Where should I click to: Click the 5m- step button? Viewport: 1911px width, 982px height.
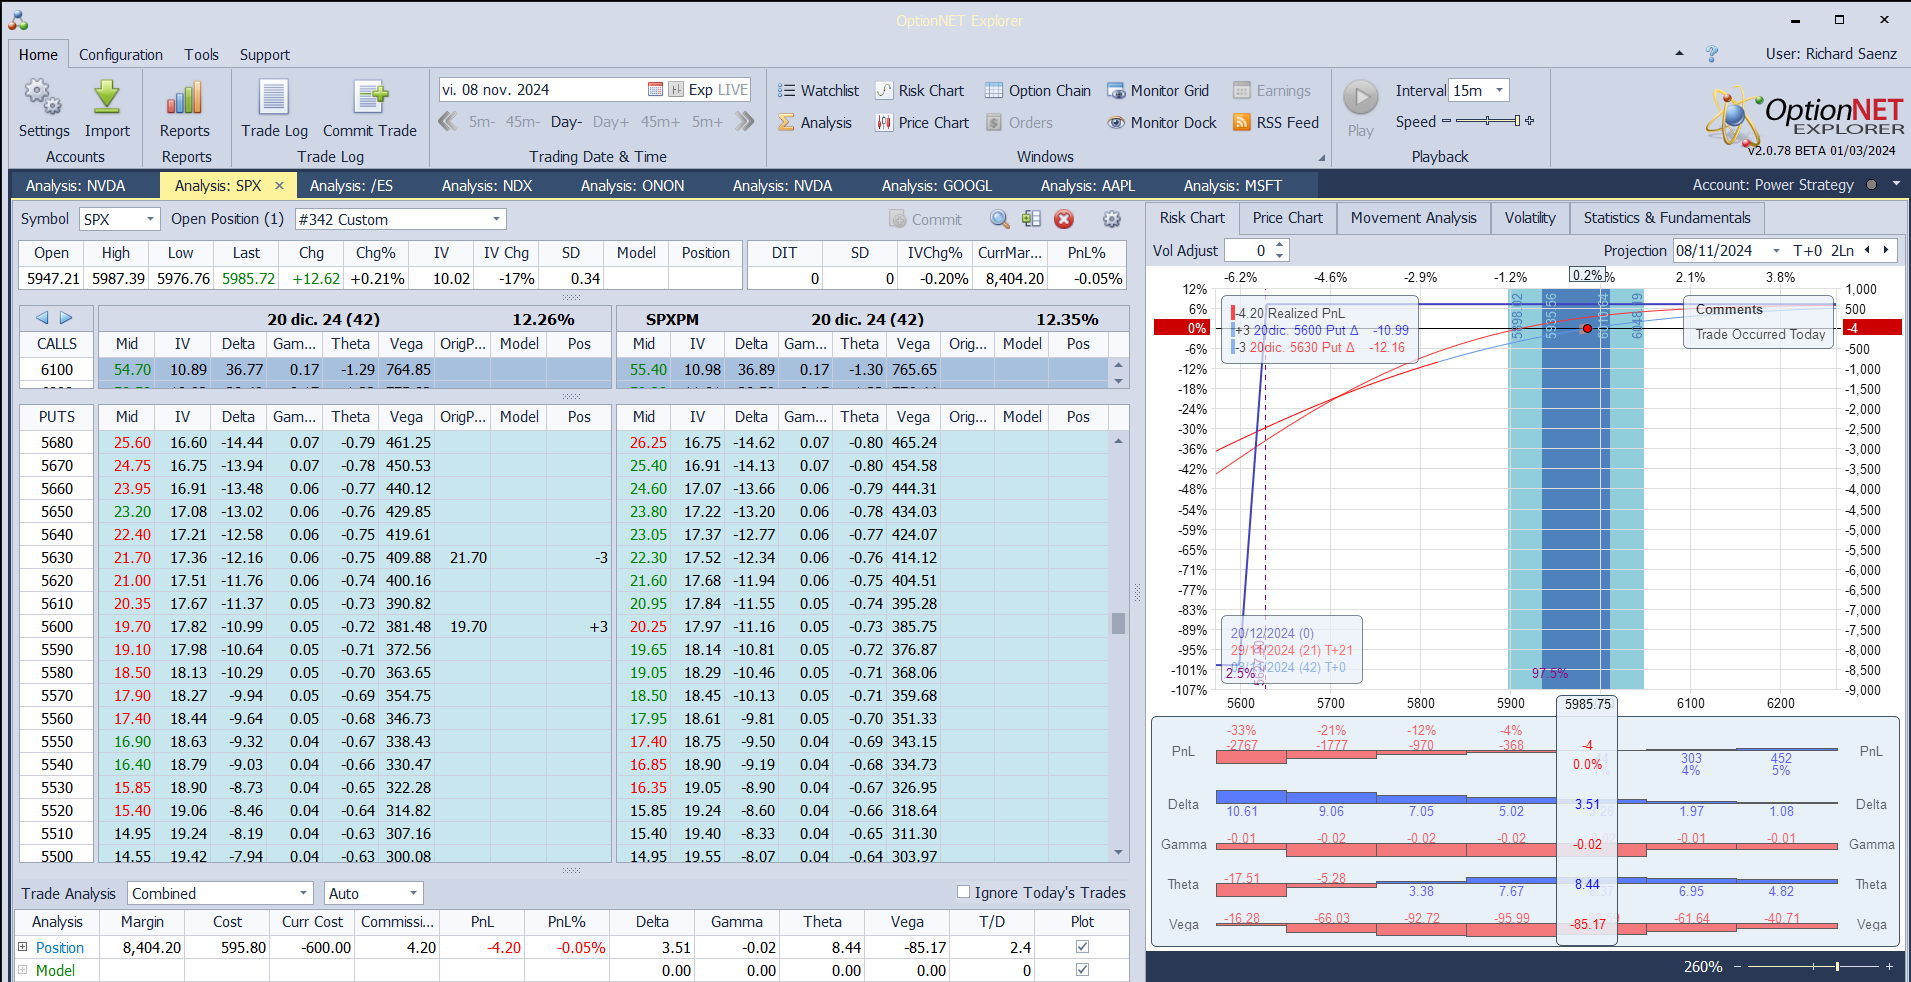point(482,122)
